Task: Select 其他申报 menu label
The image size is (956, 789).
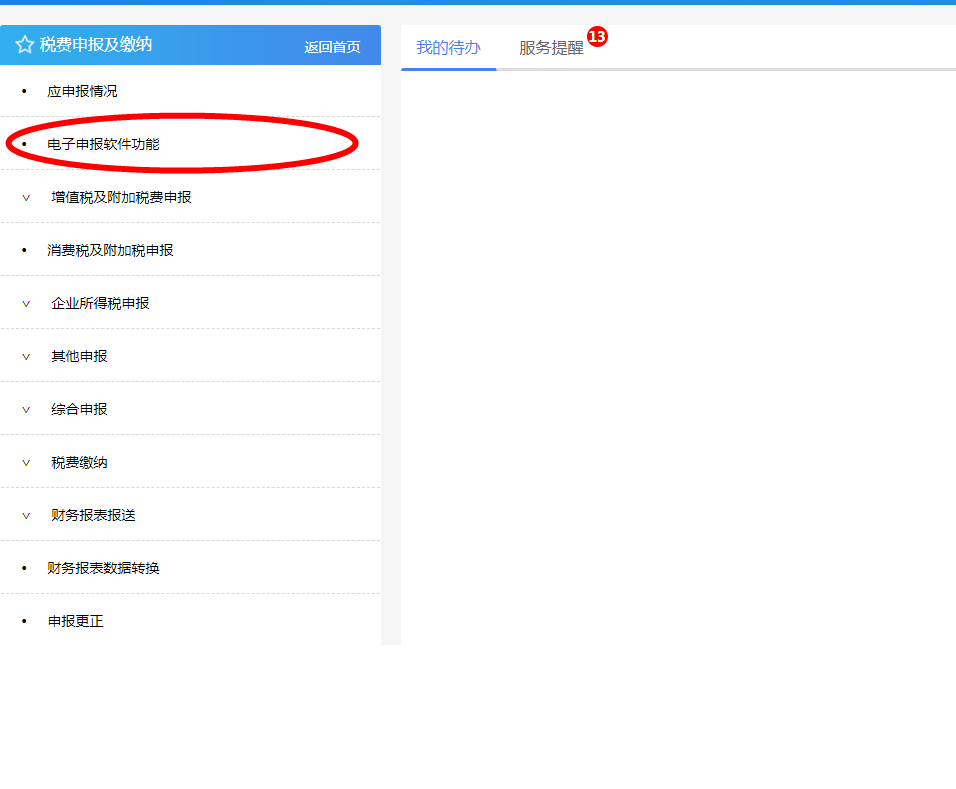Action: click(x=79, y=356)
